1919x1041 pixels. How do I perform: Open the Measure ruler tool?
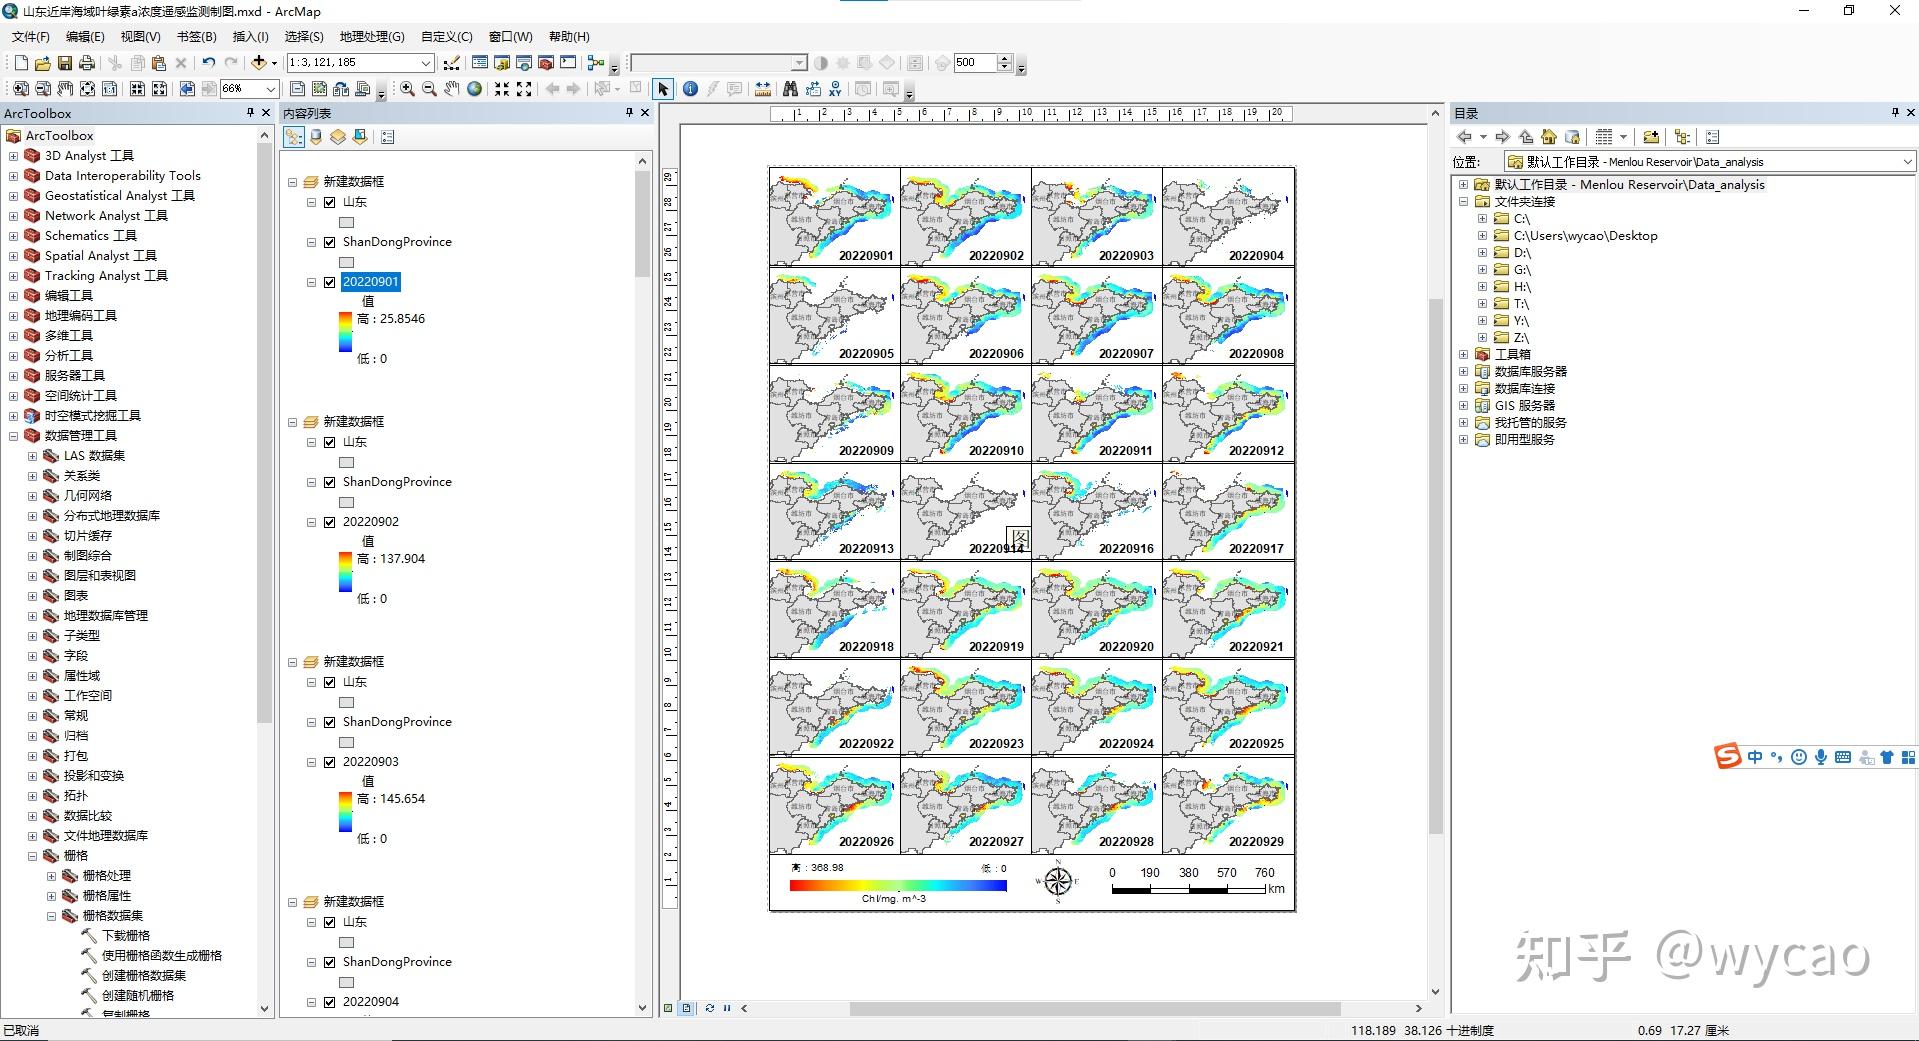pyautogui.click(x=763, y=89)
